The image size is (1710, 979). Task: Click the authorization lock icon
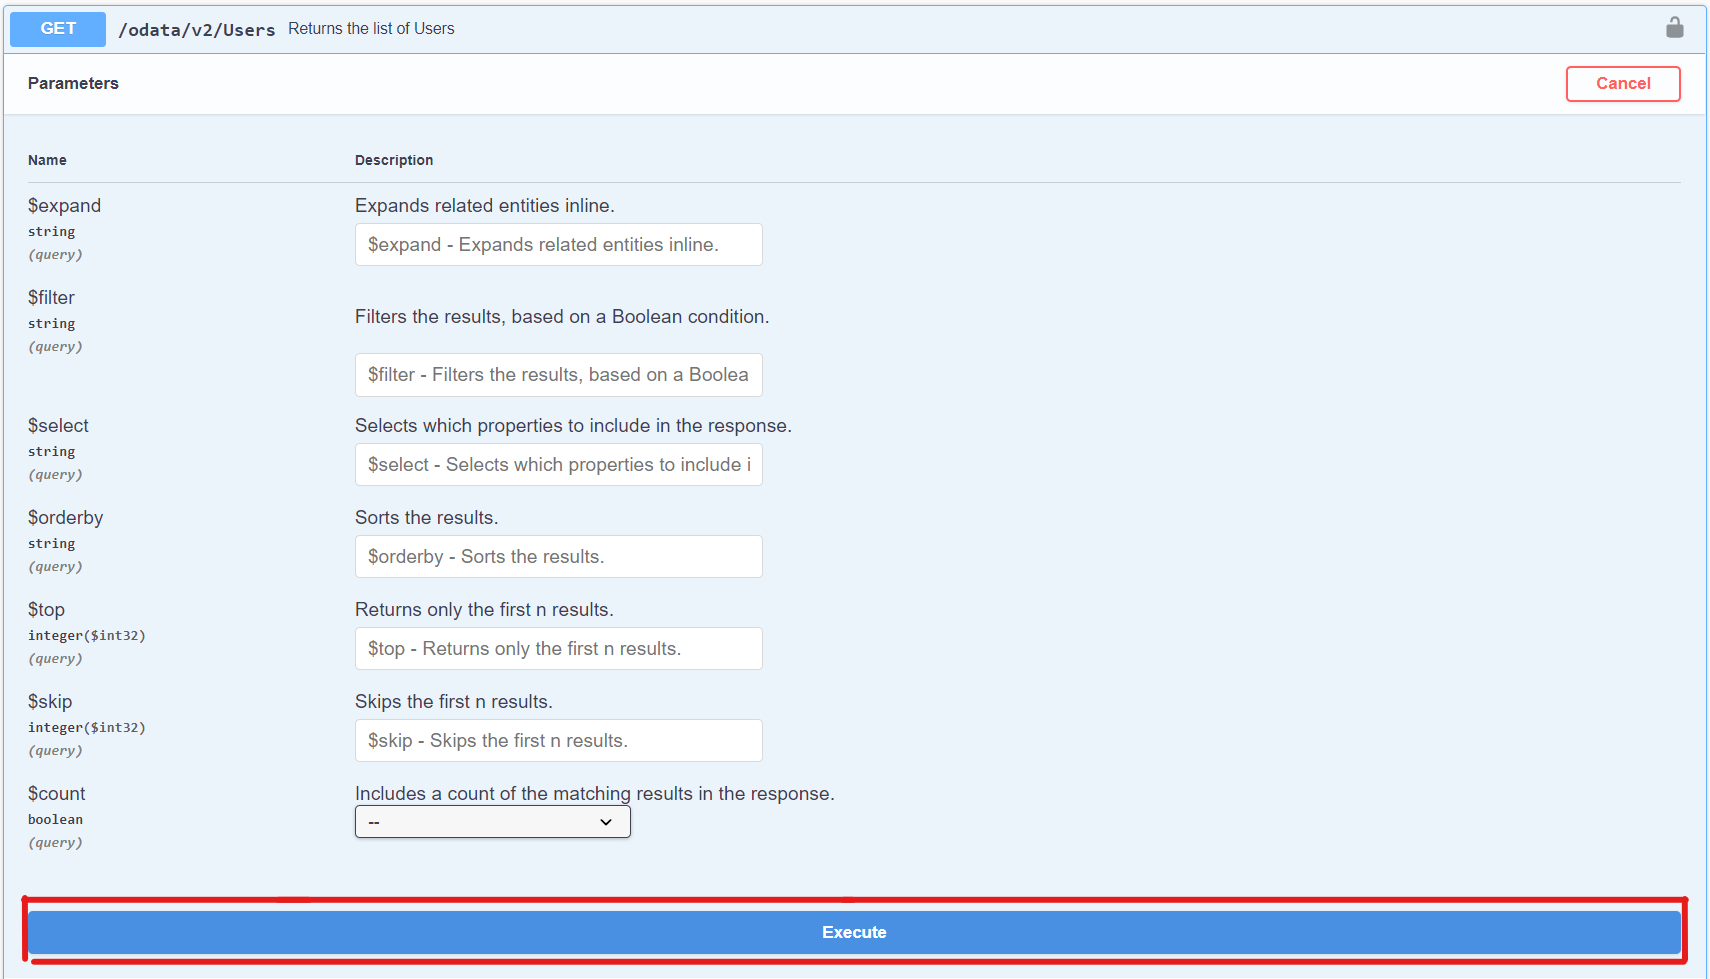(x=1674, y=28)
